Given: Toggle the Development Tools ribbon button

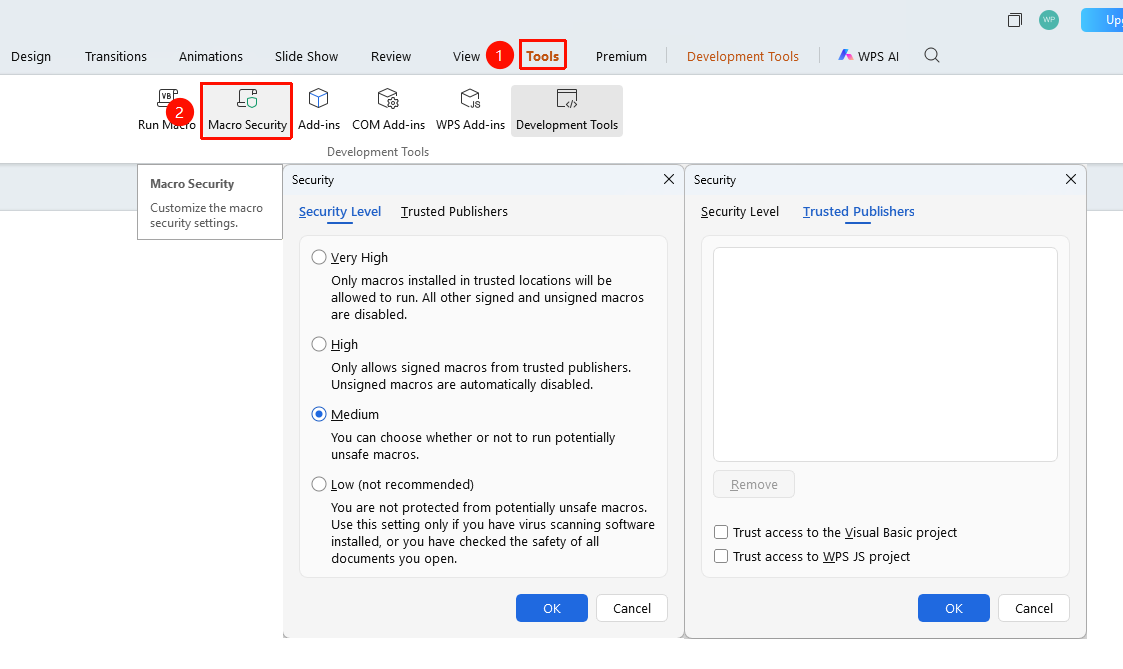Looking at the screenshot, I should (567, 110).
